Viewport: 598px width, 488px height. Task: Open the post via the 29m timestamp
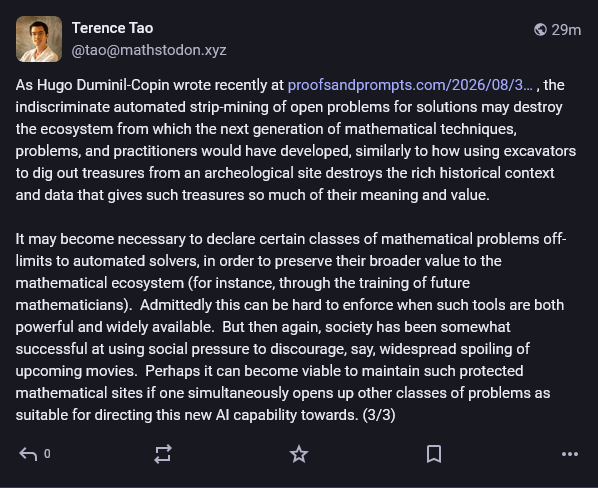click(x=566, y=30)
